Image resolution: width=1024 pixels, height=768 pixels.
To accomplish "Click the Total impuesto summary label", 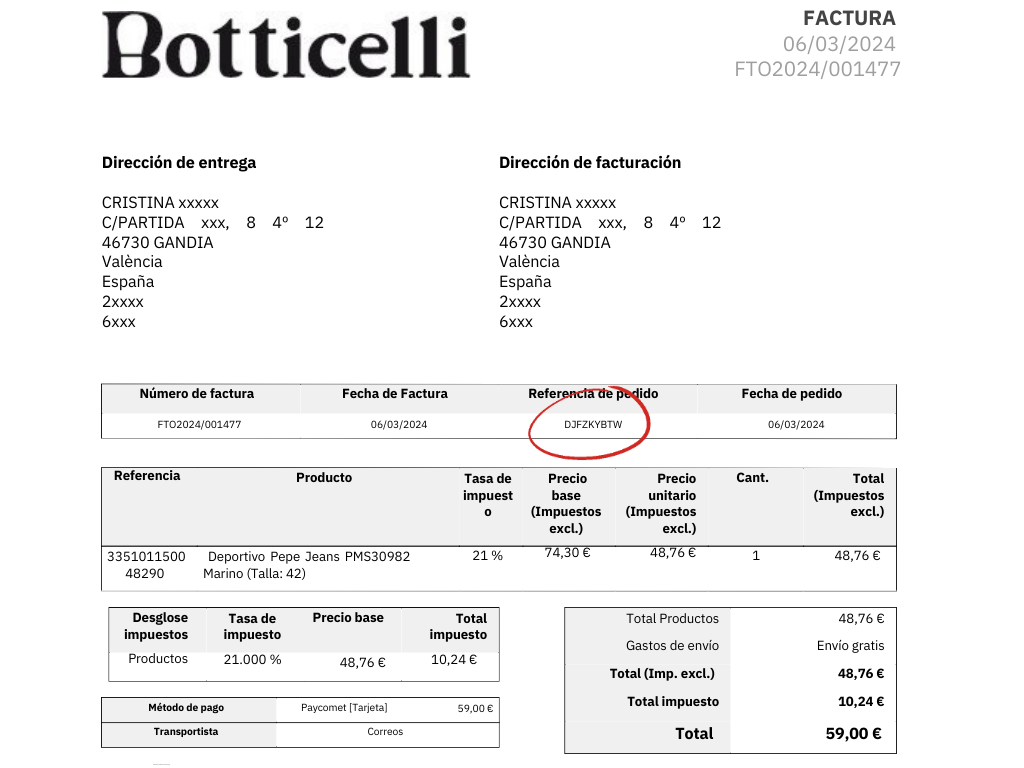I will point(672,702).
